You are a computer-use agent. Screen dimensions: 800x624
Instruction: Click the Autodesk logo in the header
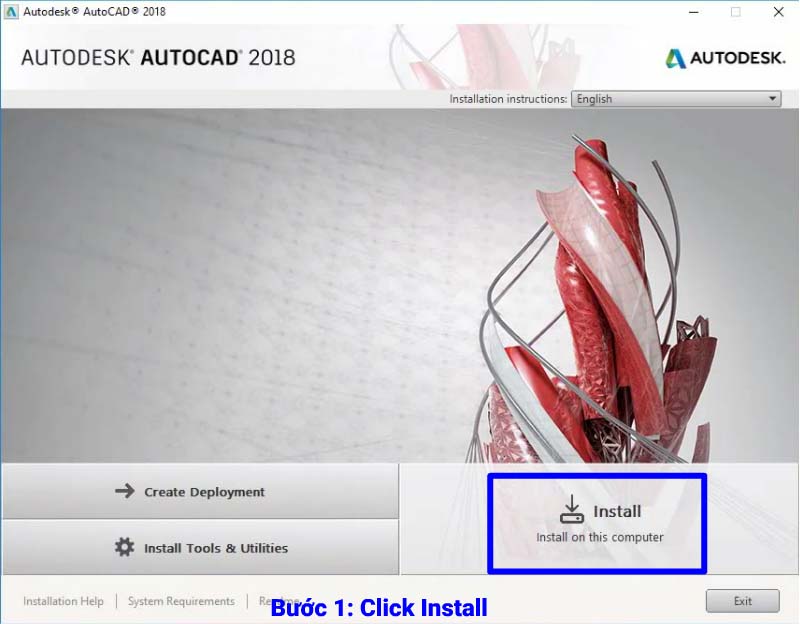(x=725, y=58)
